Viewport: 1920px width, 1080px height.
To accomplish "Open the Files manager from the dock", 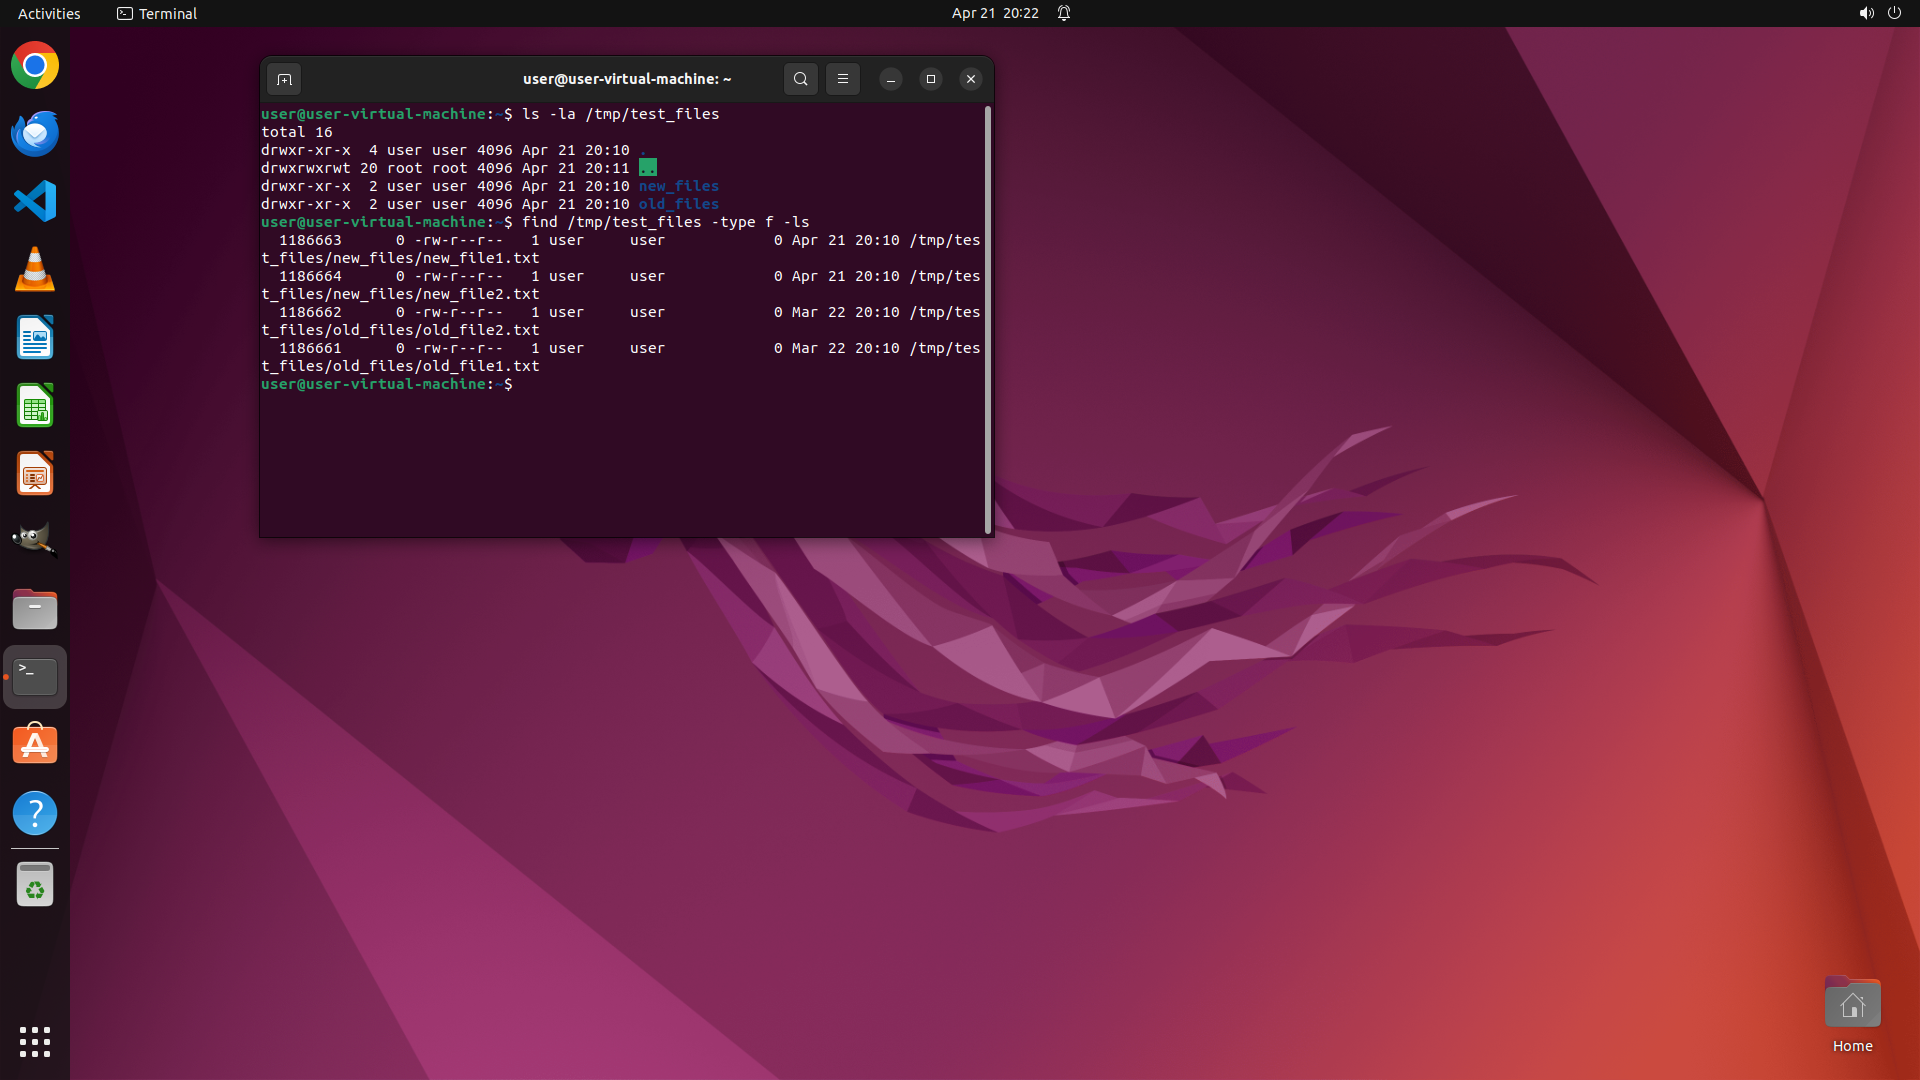I will point(35,609).
